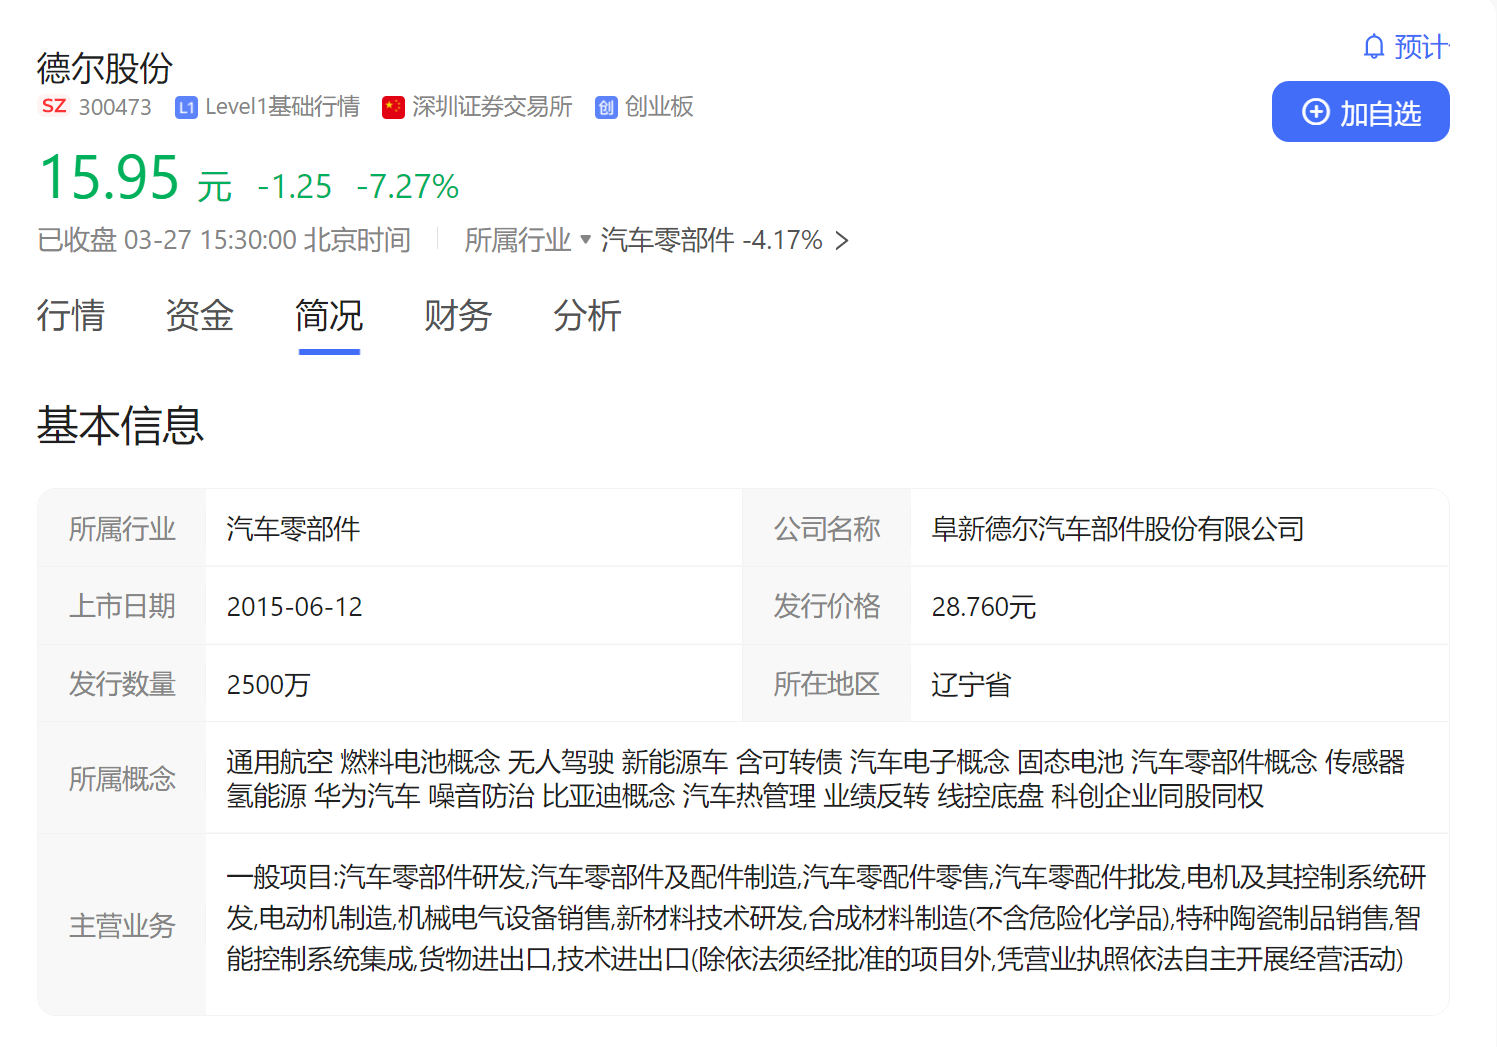The height and width of the screenshot is (1047, 1497).
Task: Click the 新能源车 concept tag
Action: [x=675, y=762]
